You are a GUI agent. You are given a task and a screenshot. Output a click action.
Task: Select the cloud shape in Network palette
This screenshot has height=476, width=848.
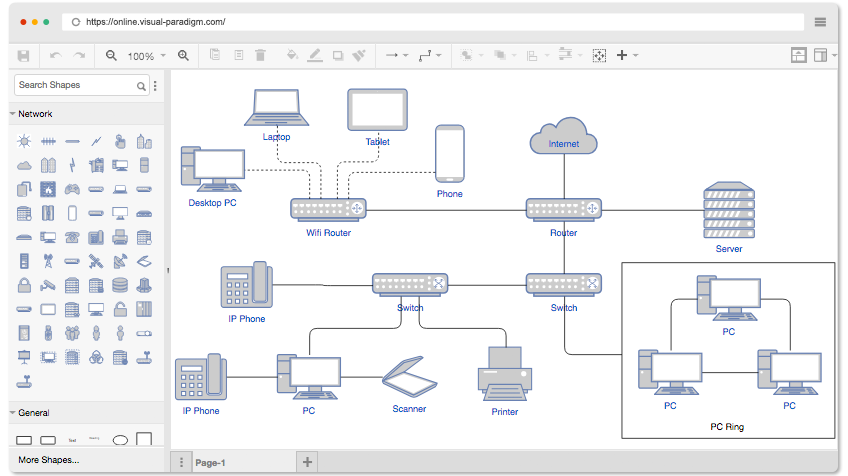(24, 166)
